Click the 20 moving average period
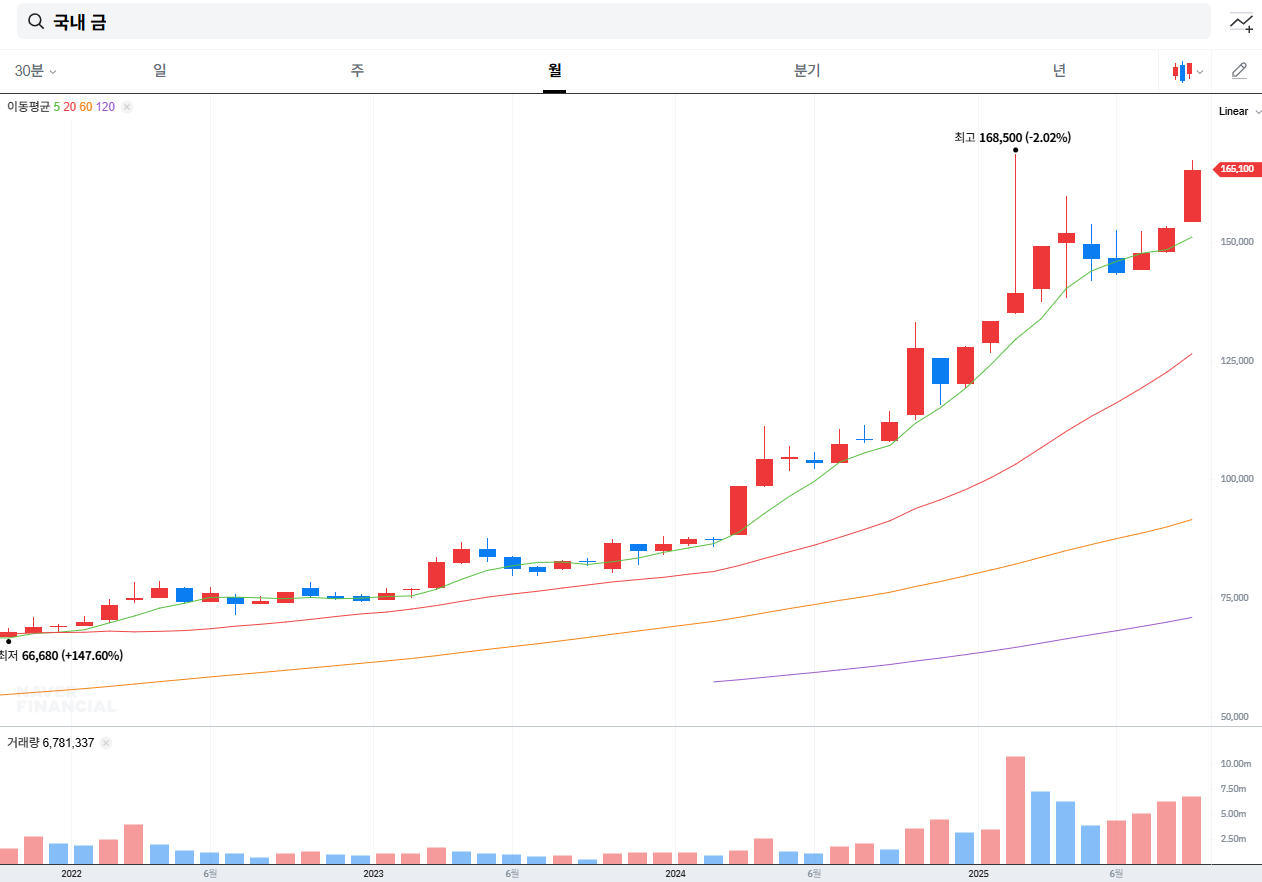The image size is (1262, 882). point(70,106)
